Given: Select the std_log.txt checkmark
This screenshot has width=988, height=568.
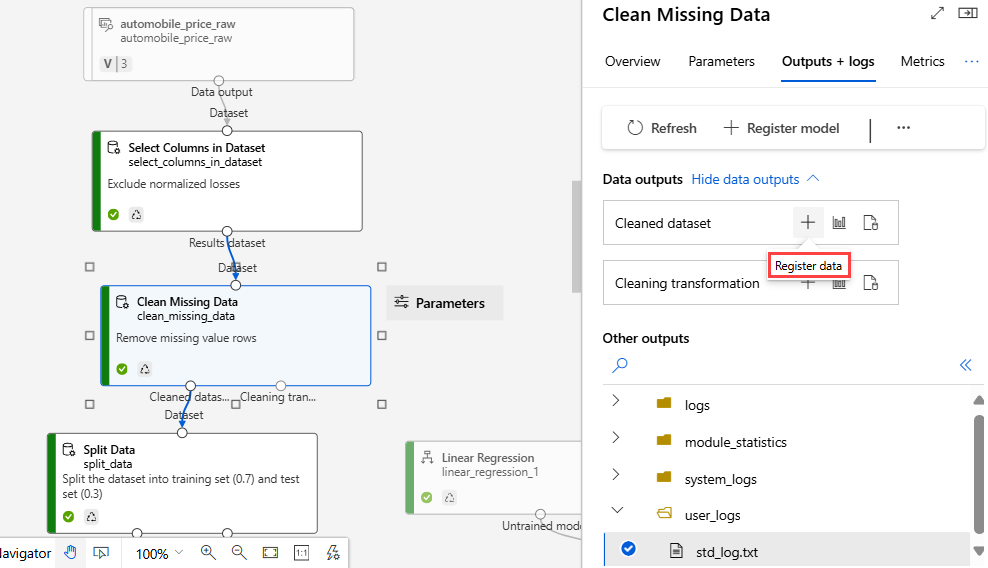Looking at the screenshot, I should (x=628, y=548).
